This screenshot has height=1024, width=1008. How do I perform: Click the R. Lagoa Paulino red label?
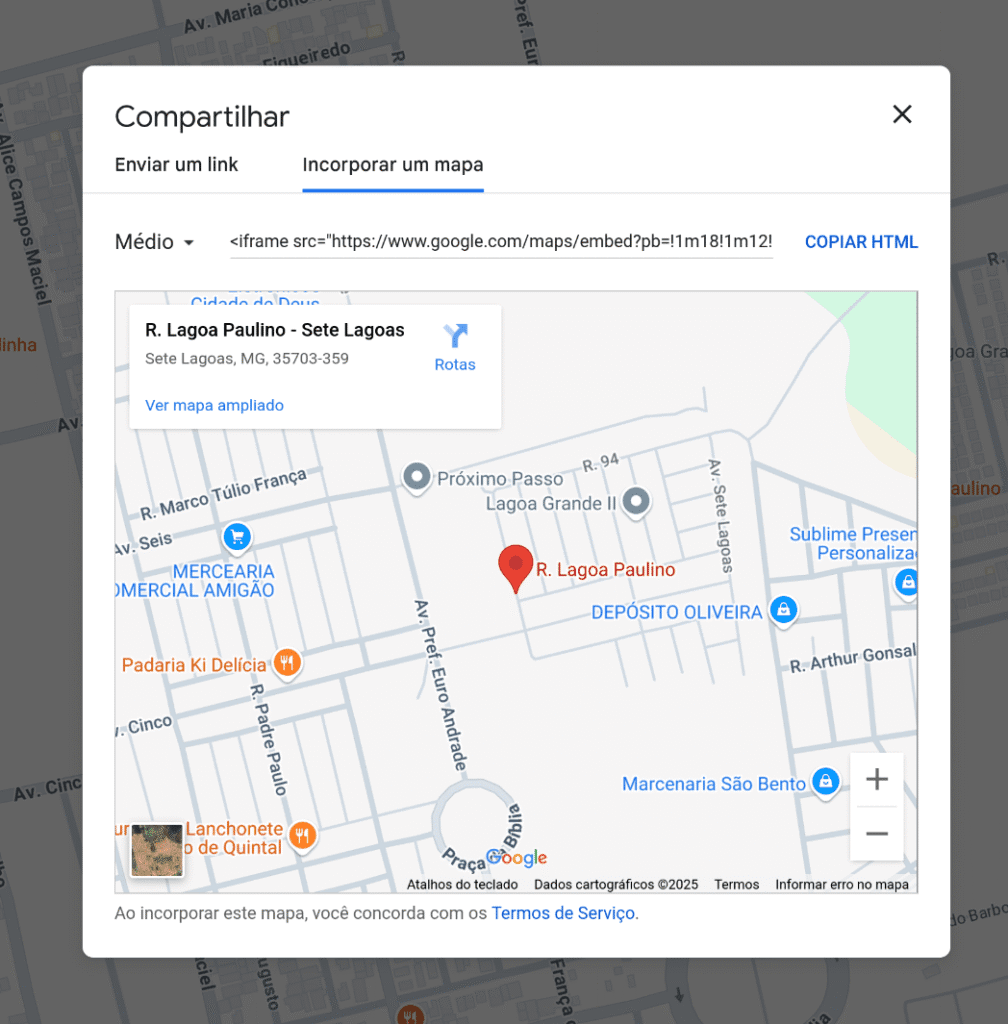[x=605, y=569]
